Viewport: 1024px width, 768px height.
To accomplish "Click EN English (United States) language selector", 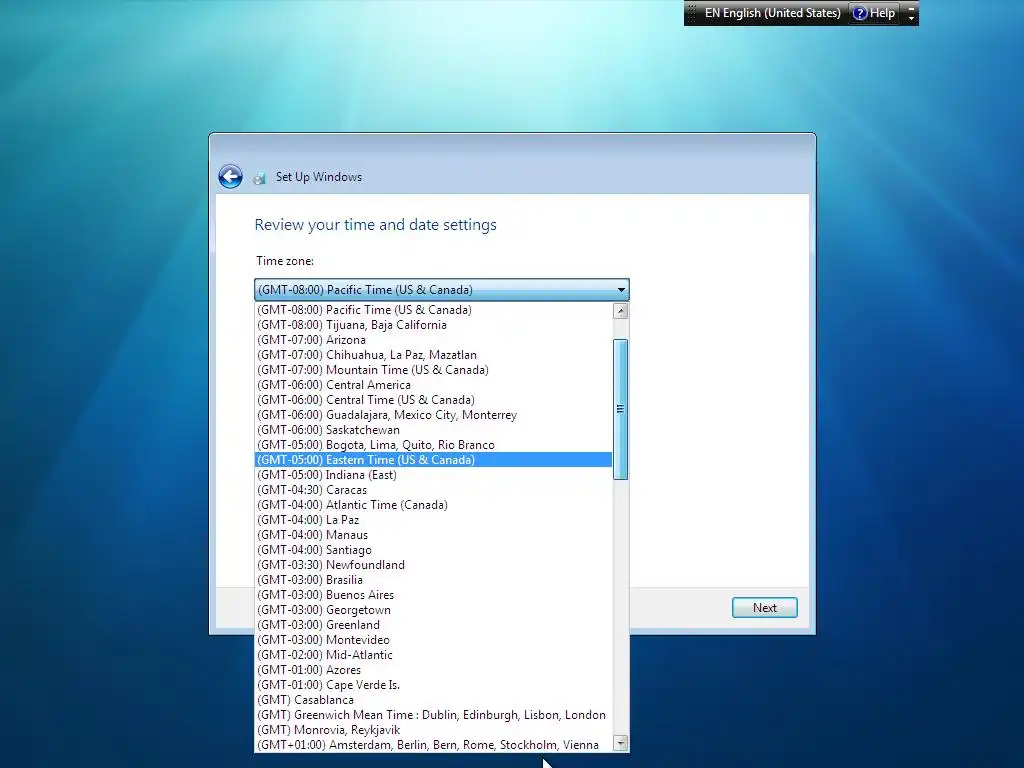I will pyautogui.click(x=772, y=13).
